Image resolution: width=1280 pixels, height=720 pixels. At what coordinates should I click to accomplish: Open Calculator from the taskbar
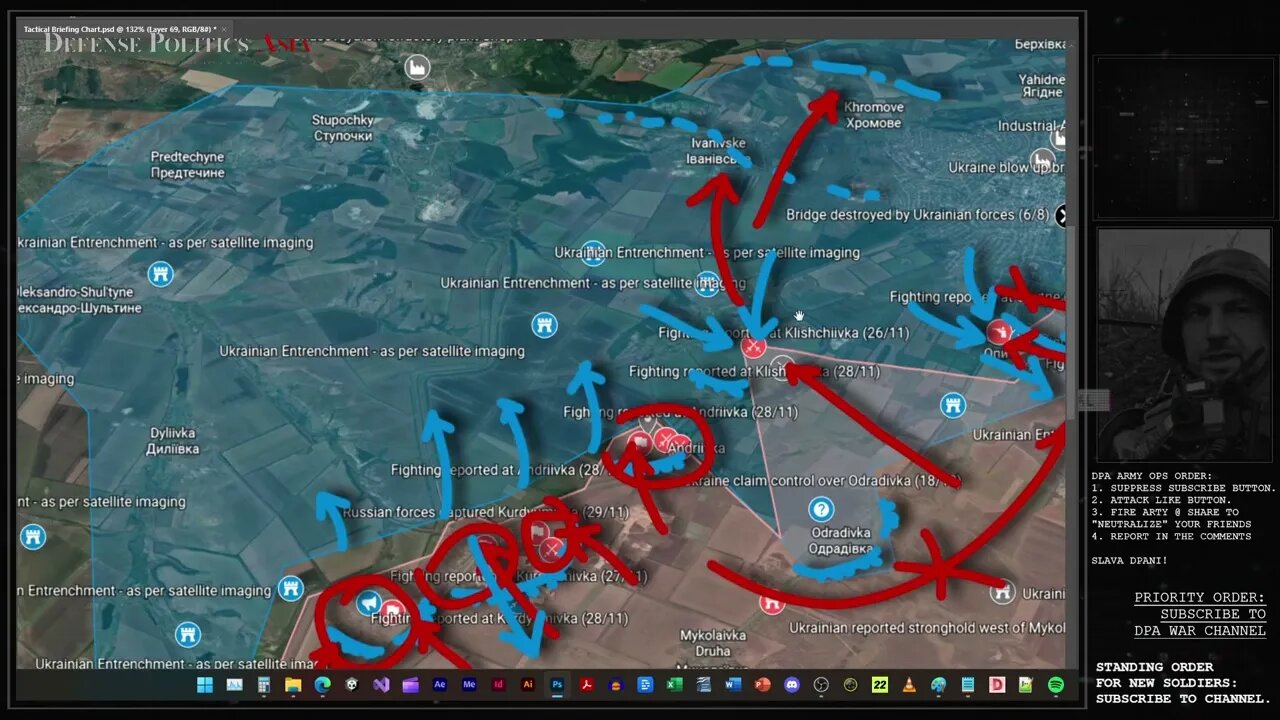(264, 685)
